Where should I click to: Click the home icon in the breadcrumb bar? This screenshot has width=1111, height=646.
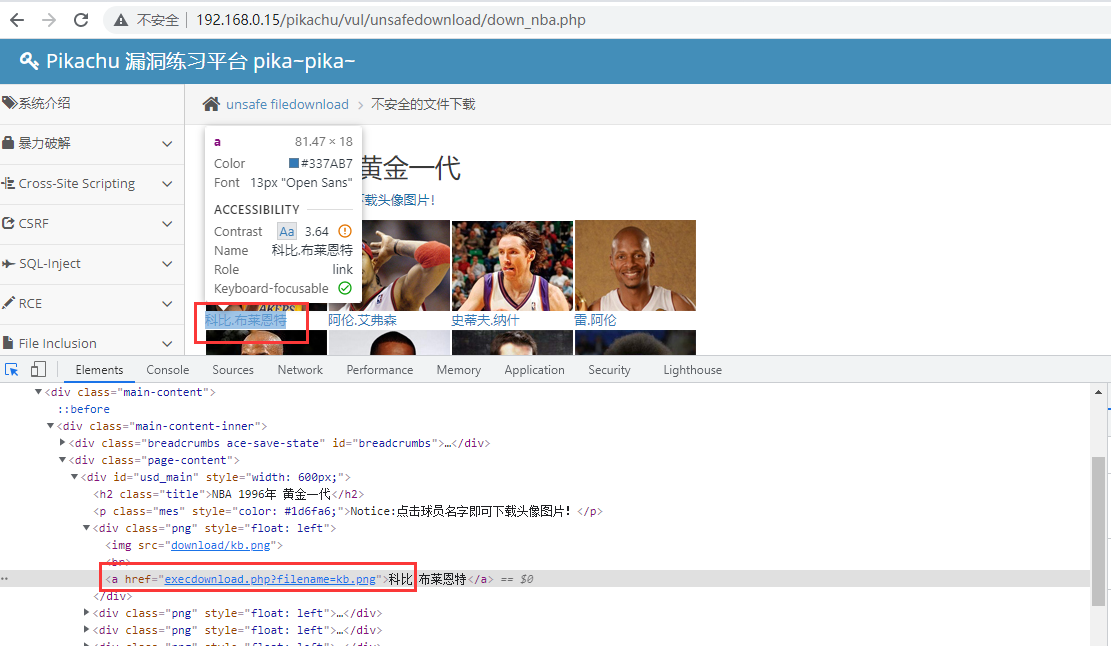pyautogui.click(x=210, y=104)
